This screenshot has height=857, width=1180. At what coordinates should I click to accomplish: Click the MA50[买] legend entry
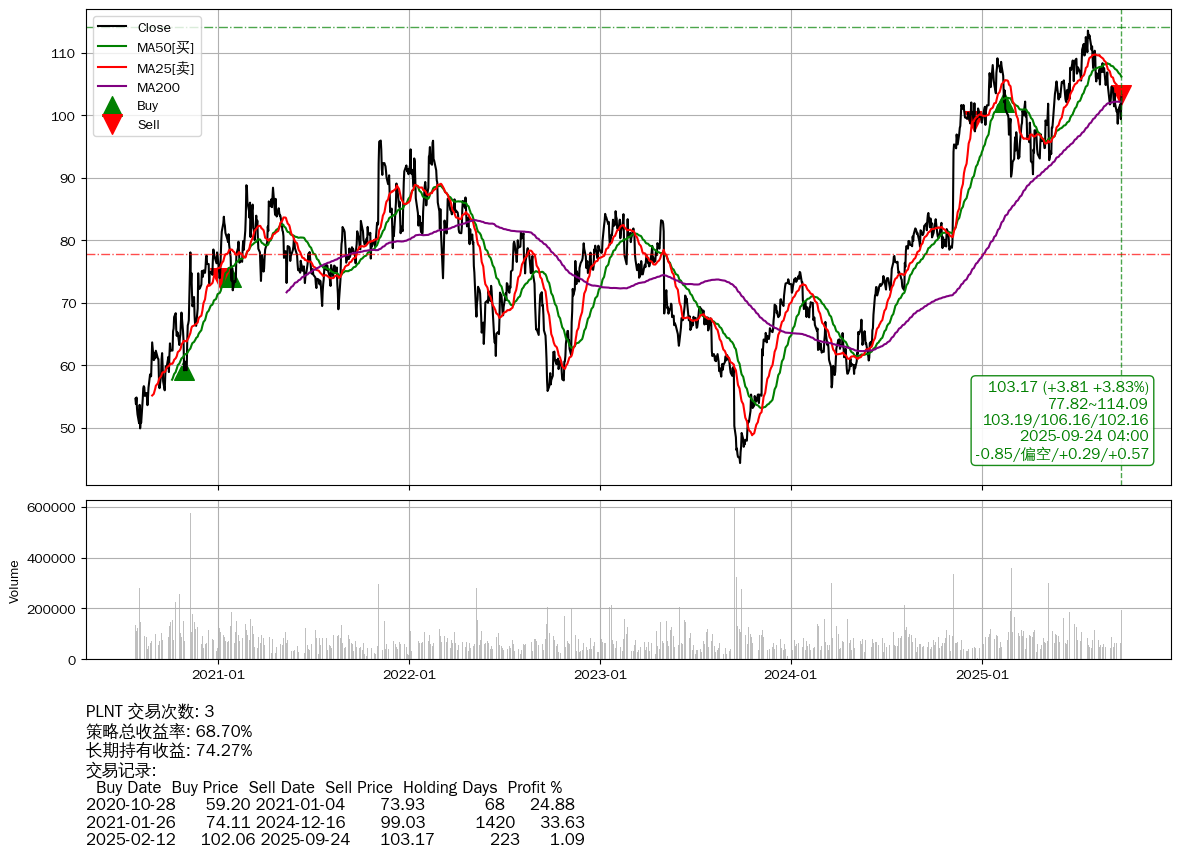click(x=165, y=47)
